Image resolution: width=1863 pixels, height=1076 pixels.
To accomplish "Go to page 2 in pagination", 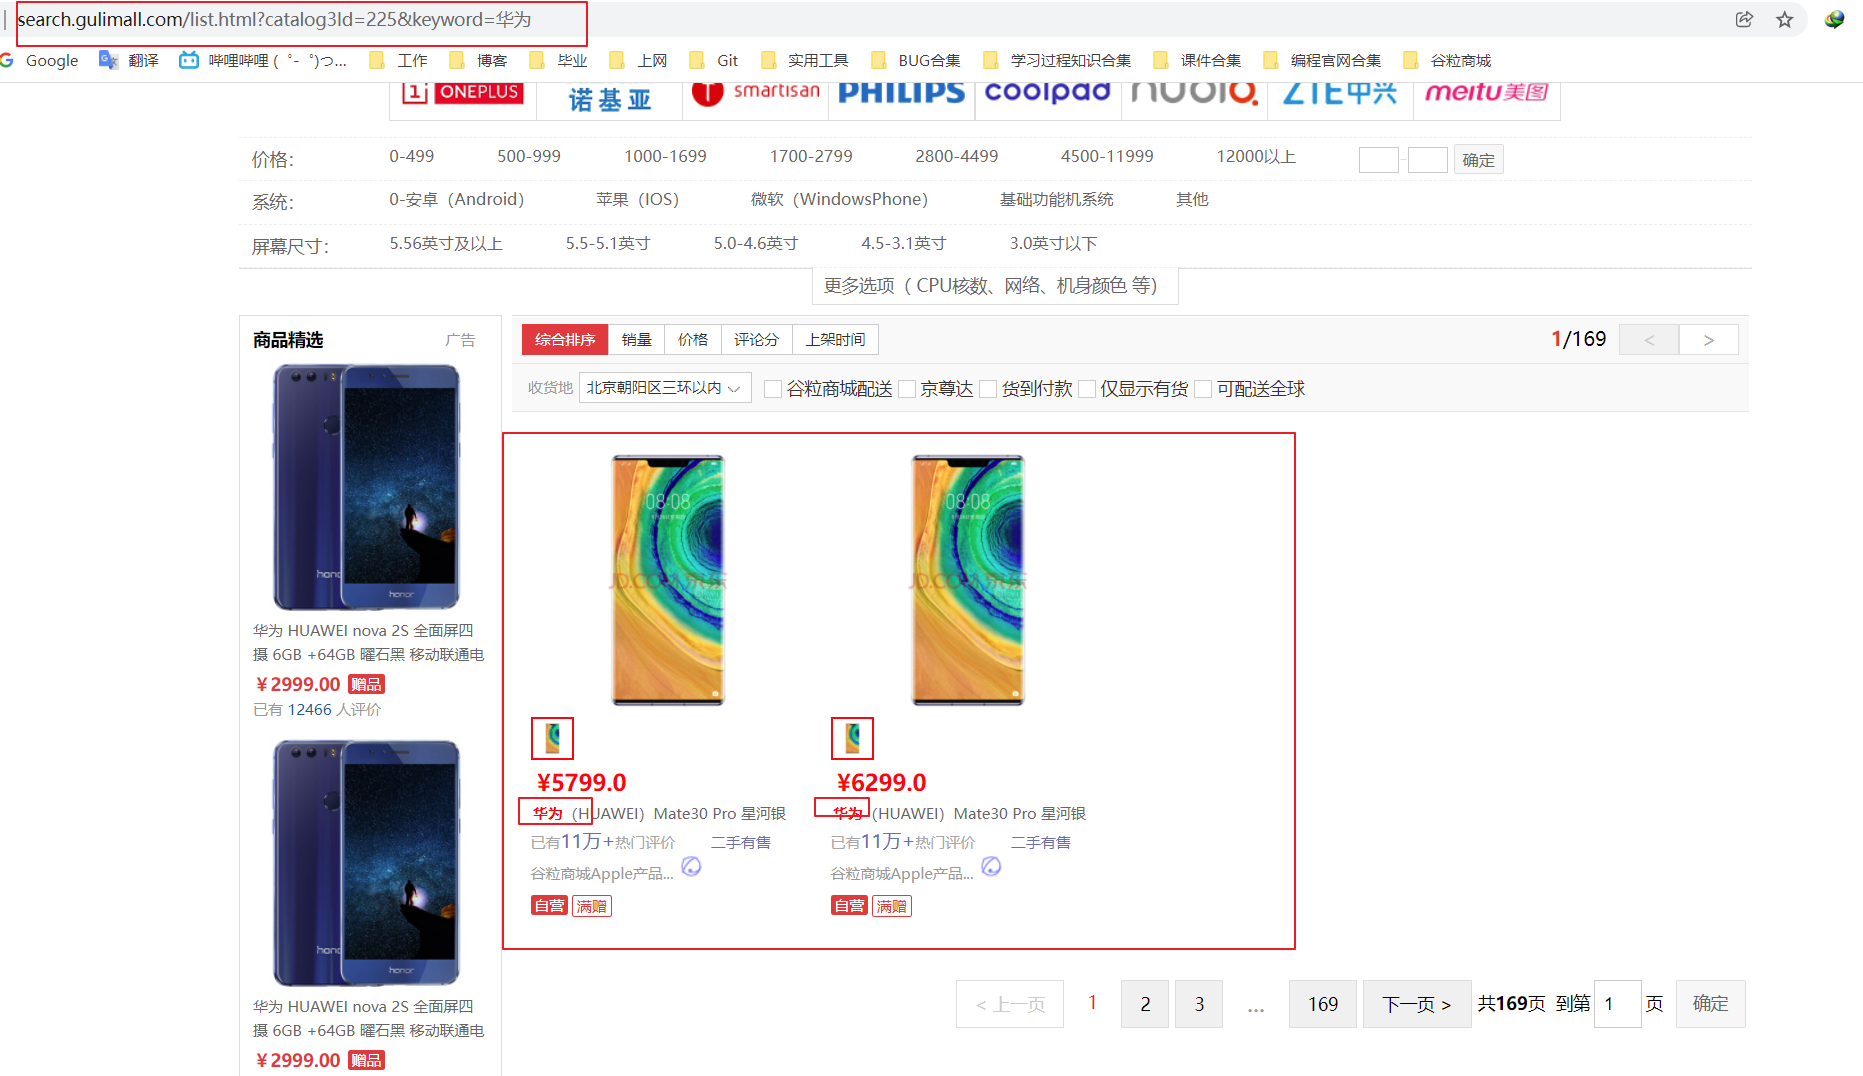I will (x=1145, y=1004).
